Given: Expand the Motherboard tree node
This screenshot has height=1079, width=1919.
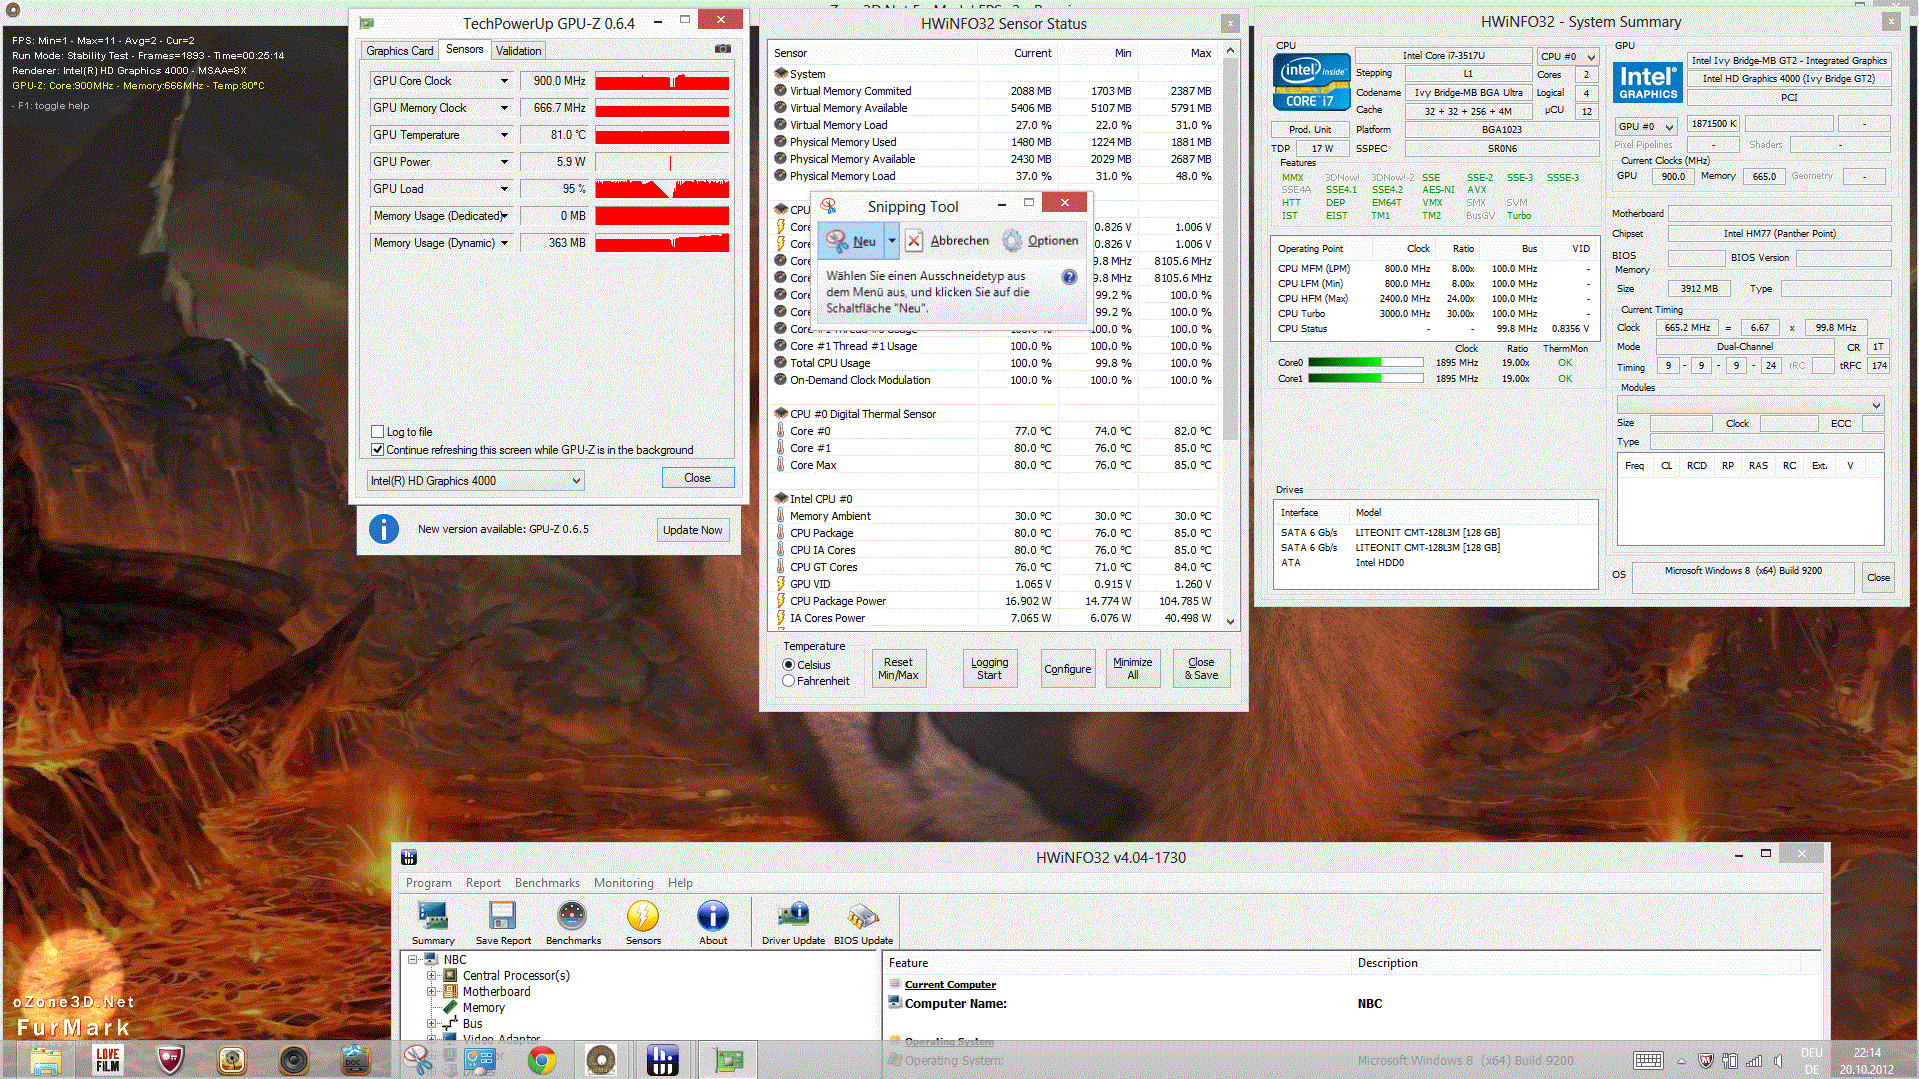Looking at the screenshot, I should coord(432,992).
